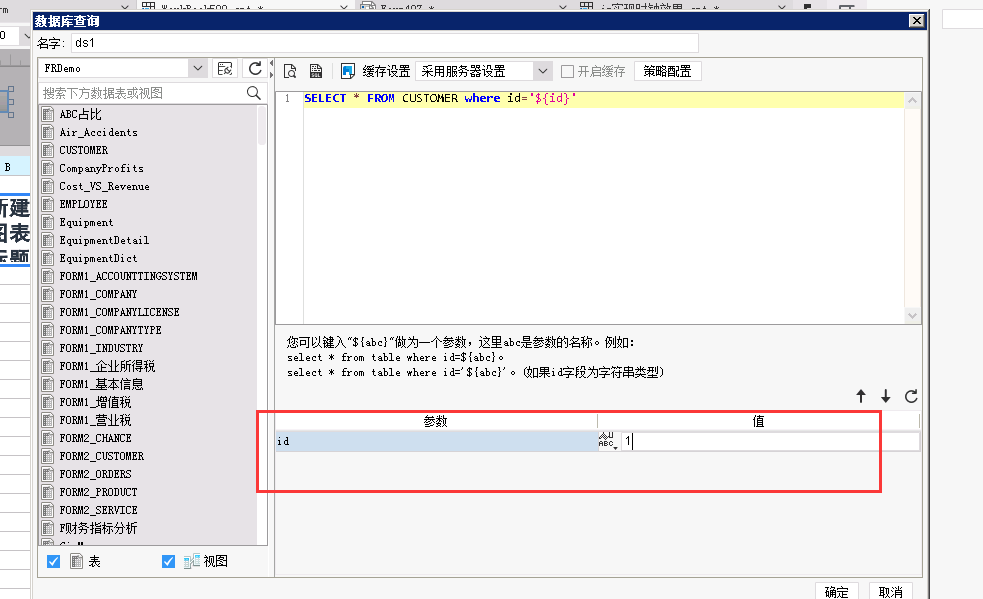The width and height of the screenshot is (983, 599).
Task: Click the table icon beside FORM2_ORDERS
Action: (48, 474)
